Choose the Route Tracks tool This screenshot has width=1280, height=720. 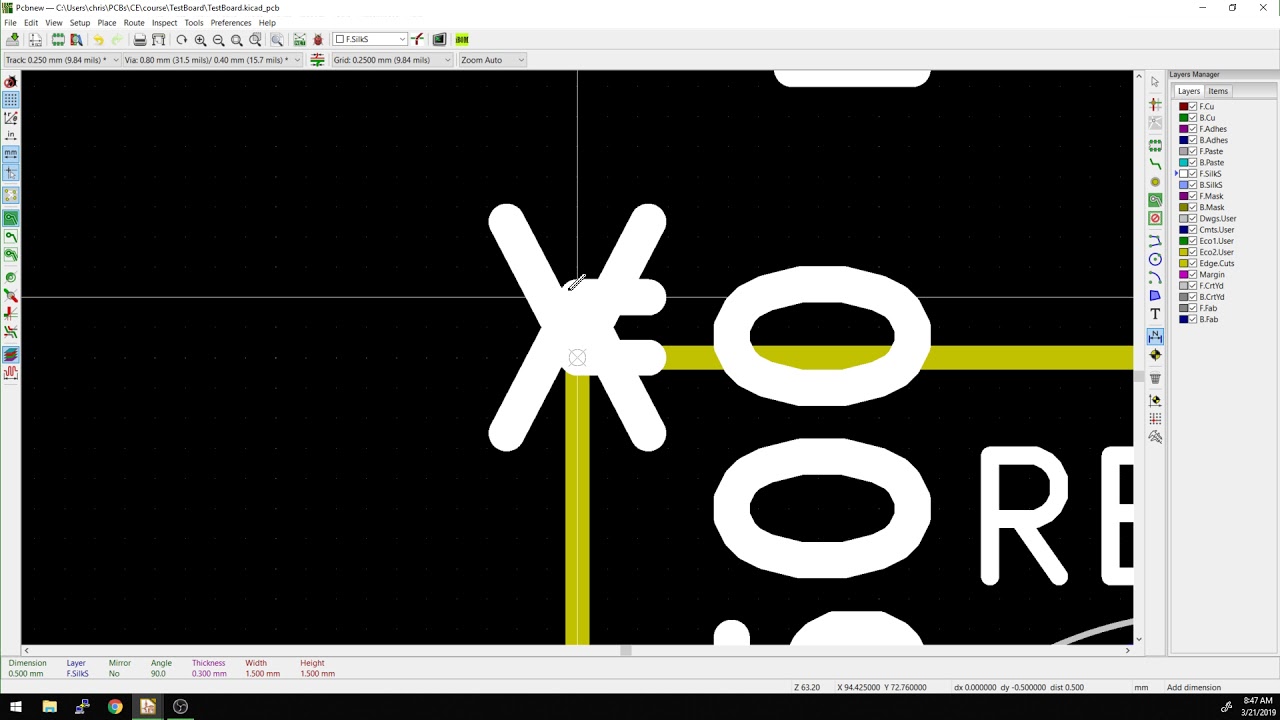point(1155,163)
